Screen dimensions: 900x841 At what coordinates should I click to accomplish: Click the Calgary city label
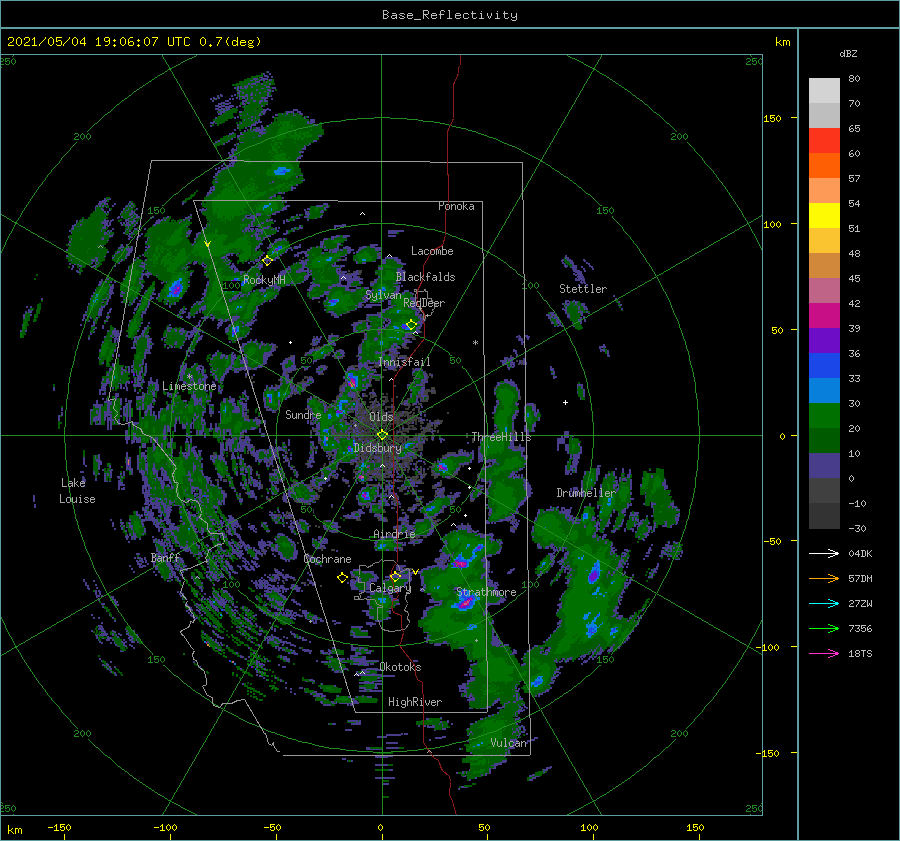(390, 588)
